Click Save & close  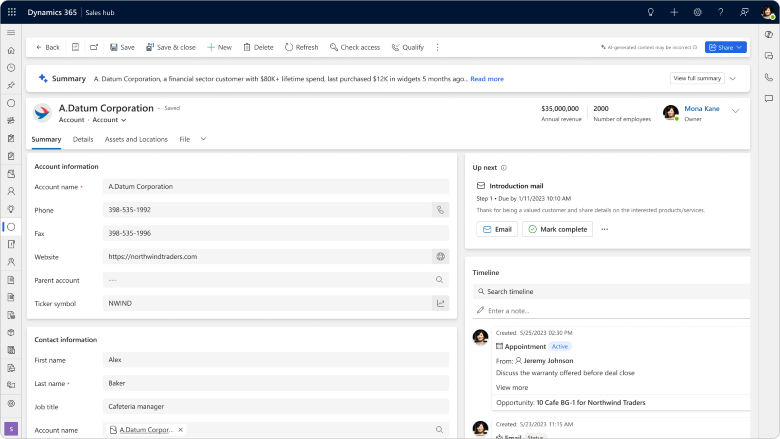[x=171, y=47]
